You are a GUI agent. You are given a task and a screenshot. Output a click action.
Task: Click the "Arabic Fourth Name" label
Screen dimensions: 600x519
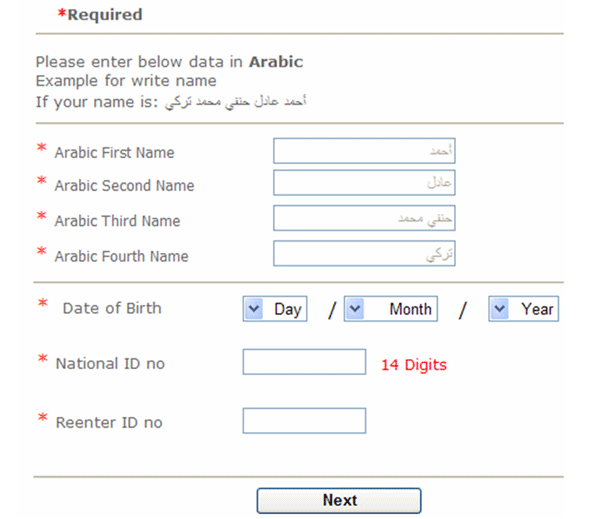tap(121, 257)
